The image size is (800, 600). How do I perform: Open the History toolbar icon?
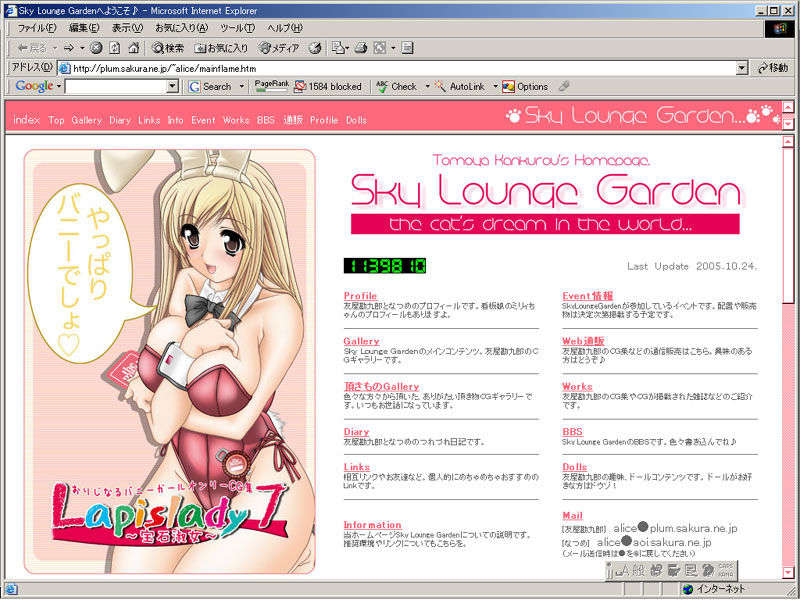[315, 48]
